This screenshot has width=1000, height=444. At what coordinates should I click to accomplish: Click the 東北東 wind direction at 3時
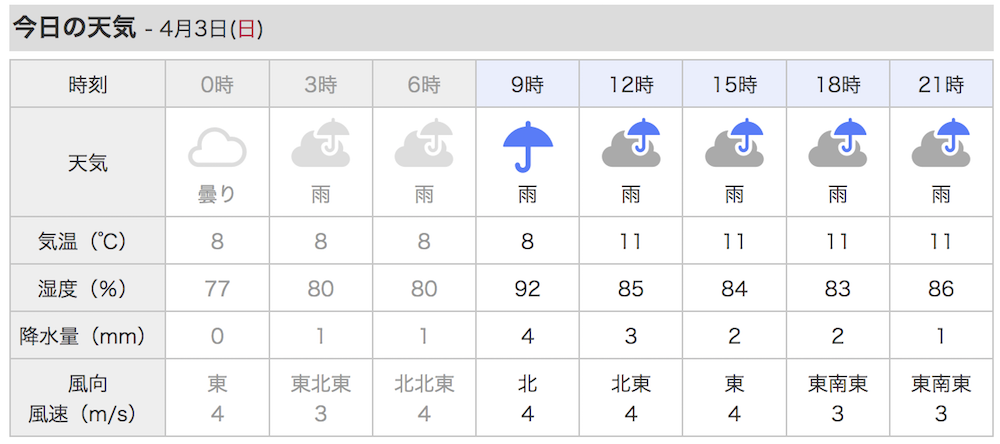321,384
